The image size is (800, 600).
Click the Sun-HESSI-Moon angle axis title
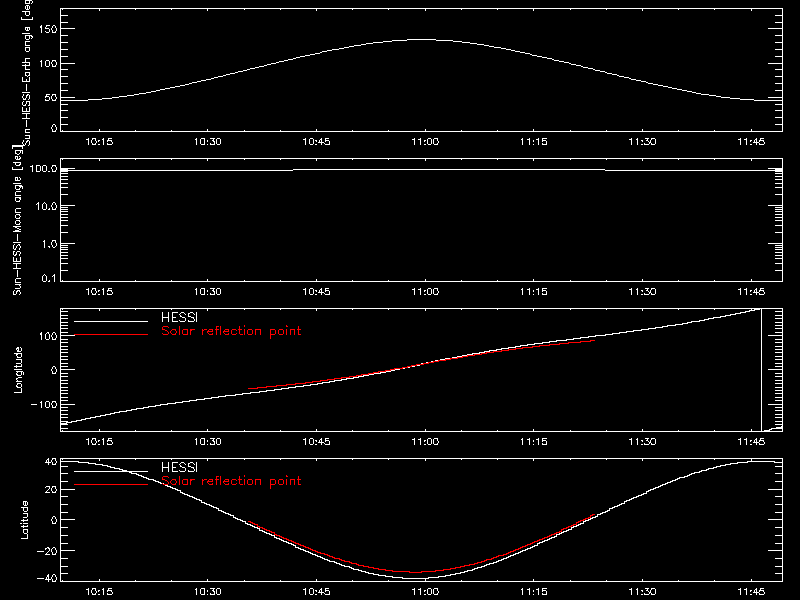point(17,220)
